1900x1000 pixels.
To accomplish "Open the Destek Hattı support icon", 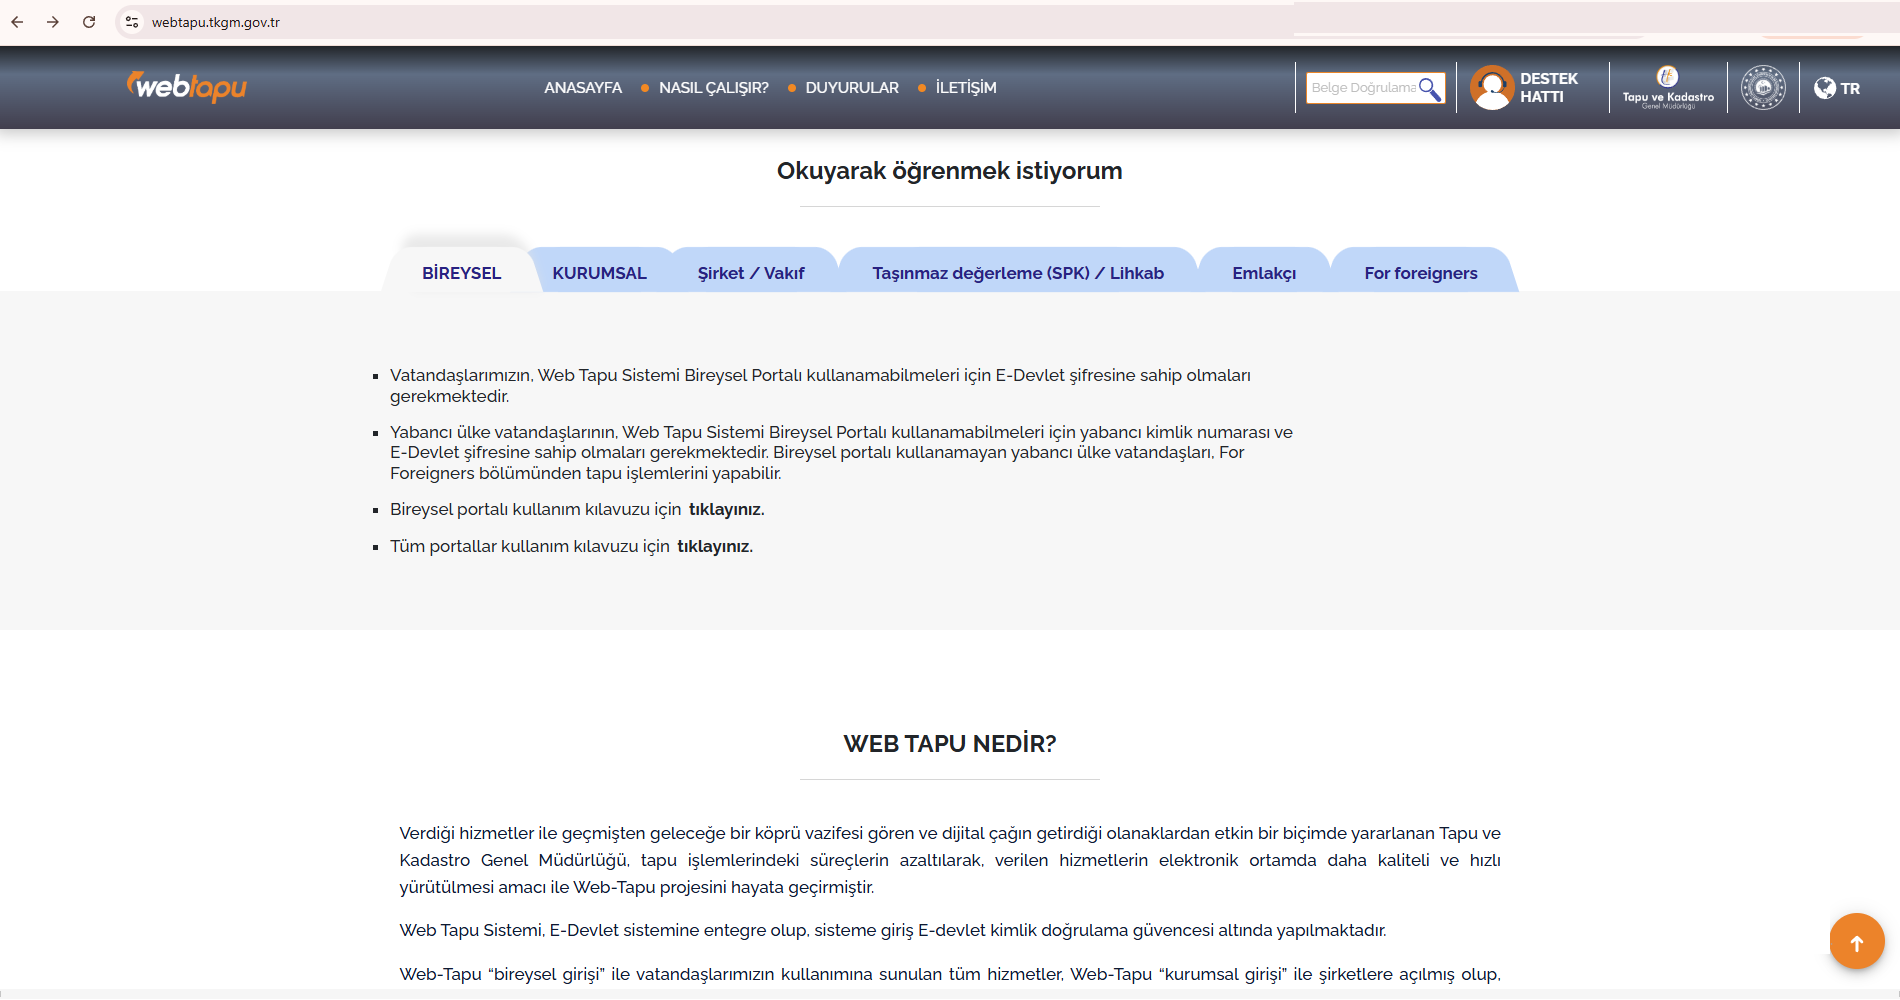I will click(1491, 87).
